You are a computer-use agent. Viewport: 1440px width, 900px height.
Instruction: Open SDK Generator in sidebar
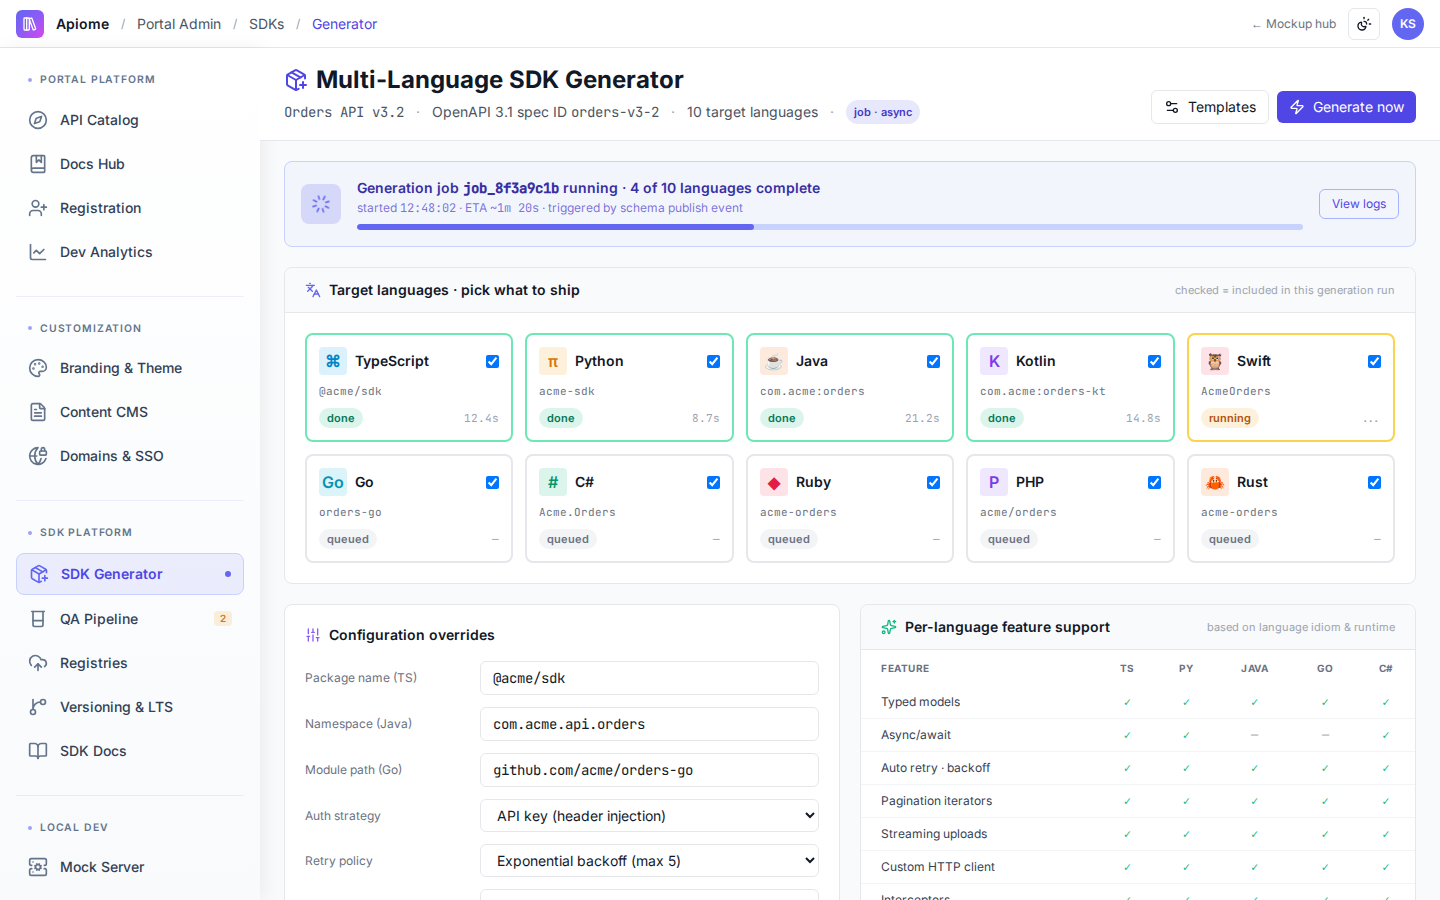click(130, 574)
